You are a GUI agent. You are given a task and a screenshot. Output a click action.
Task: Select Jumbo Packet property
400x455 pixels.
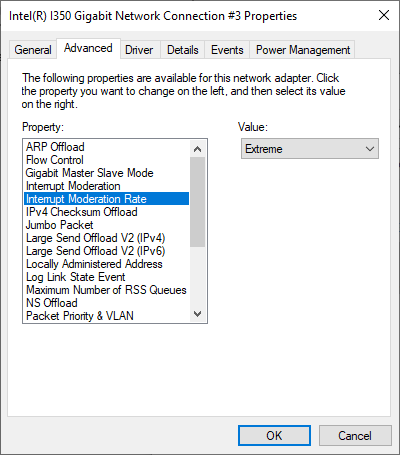tap(106, 225)
